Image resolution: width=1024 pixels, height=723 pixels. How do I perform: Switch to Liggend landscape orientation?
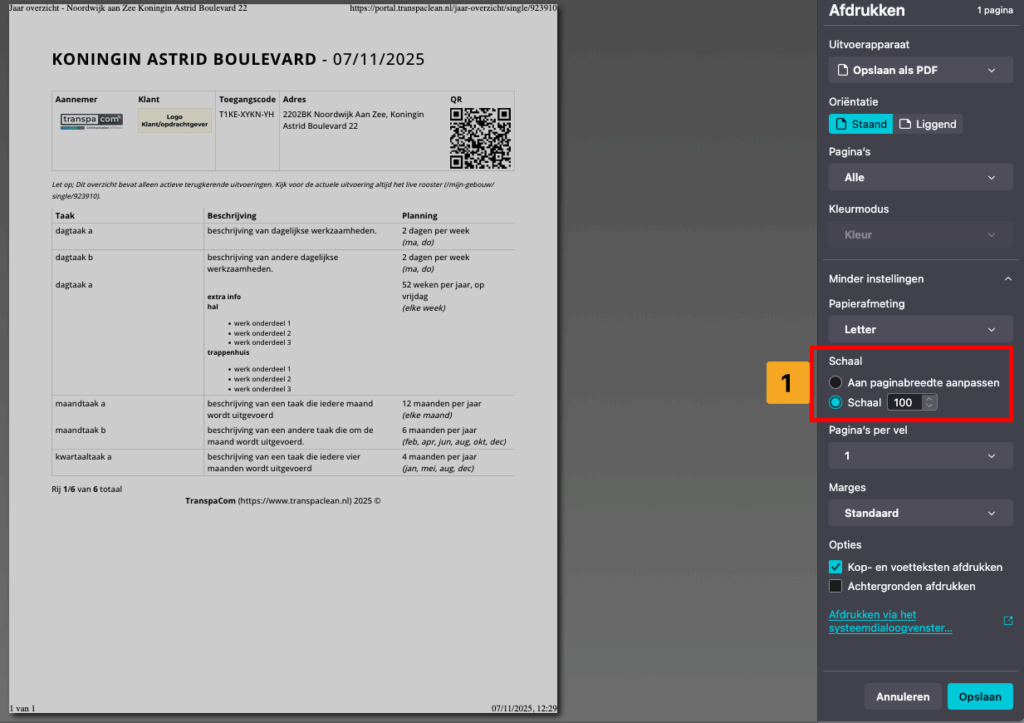tap(928, 124)
